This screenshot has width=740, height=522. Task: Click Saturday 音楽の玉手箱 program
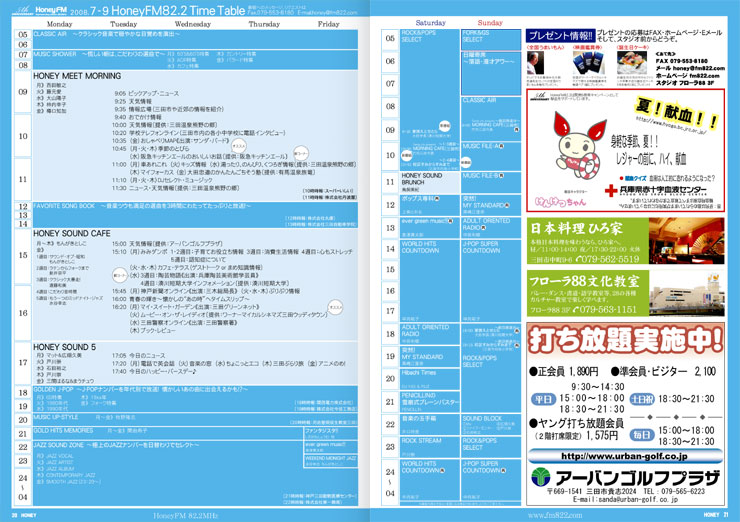click(x=429, y=424)
